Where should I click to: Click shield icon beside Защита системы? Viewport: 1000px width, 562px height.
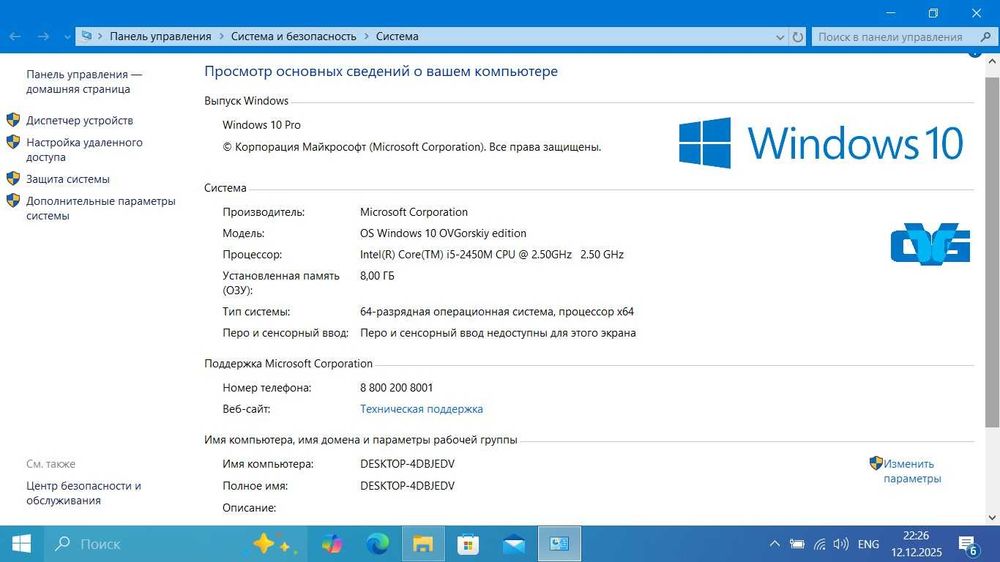tap(13, 179)
